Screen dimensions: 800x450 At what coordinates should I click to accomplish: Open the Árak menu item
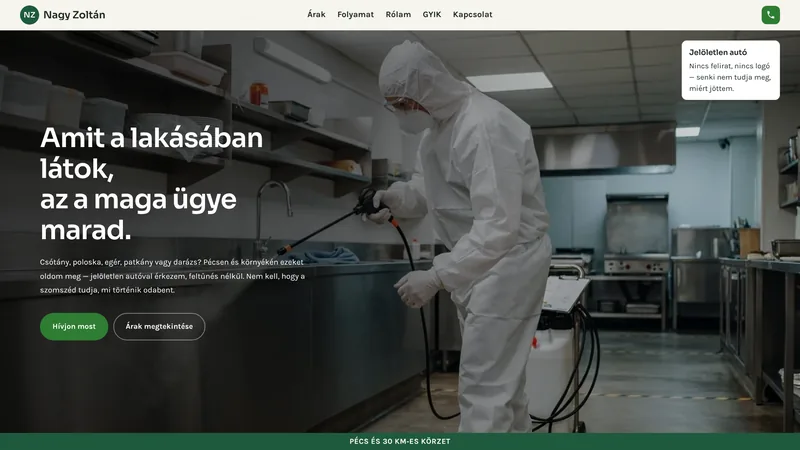[x=316, y=14]
